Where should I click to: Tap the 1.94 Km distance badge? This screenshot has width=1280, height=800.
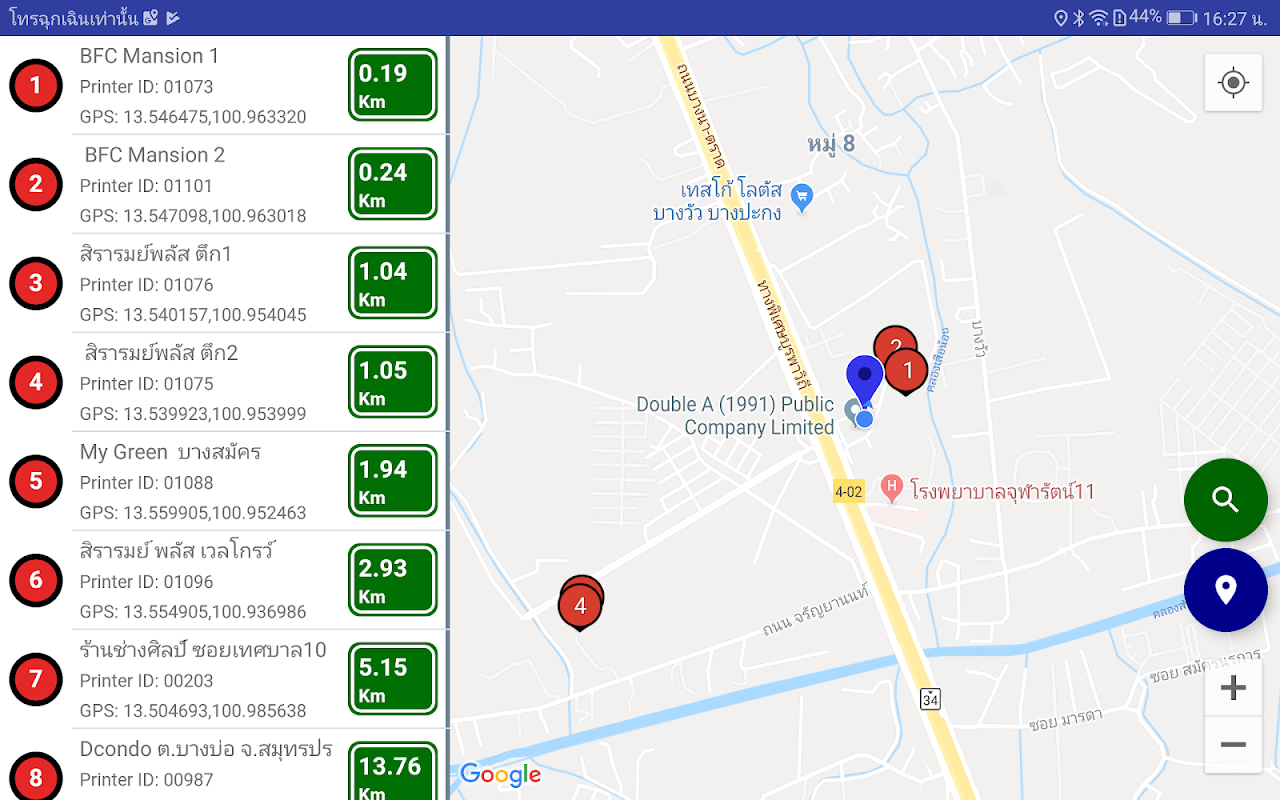[393, 481]
